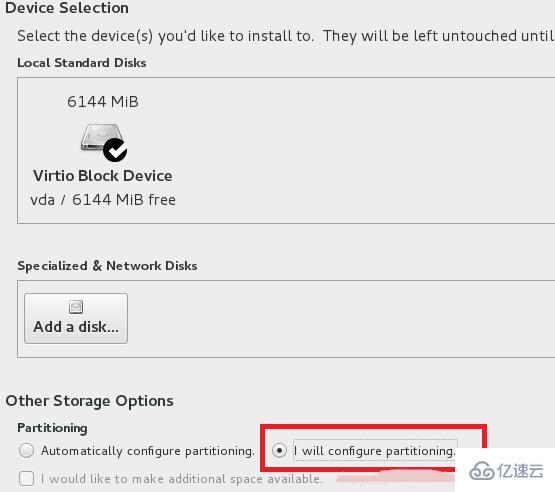Click the Virtio Block Device name label
The height and width of the screenshot is (492, 555).
pyautogui.click(x=103, y=176)
